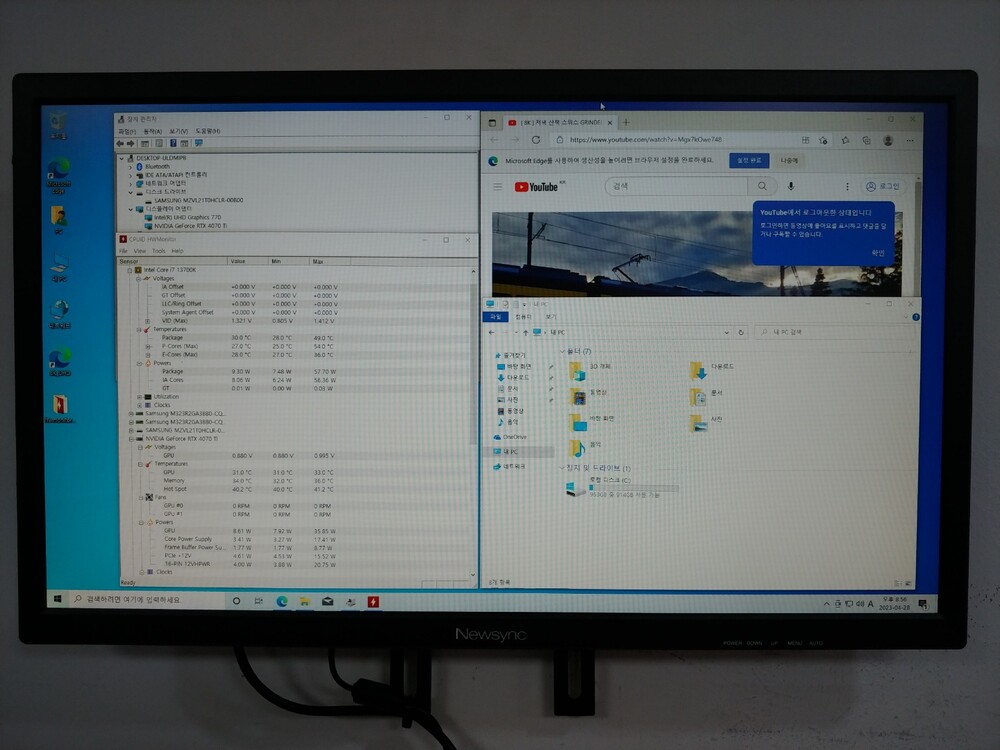Open the Edge profile avatar icon

coord(888,141)
